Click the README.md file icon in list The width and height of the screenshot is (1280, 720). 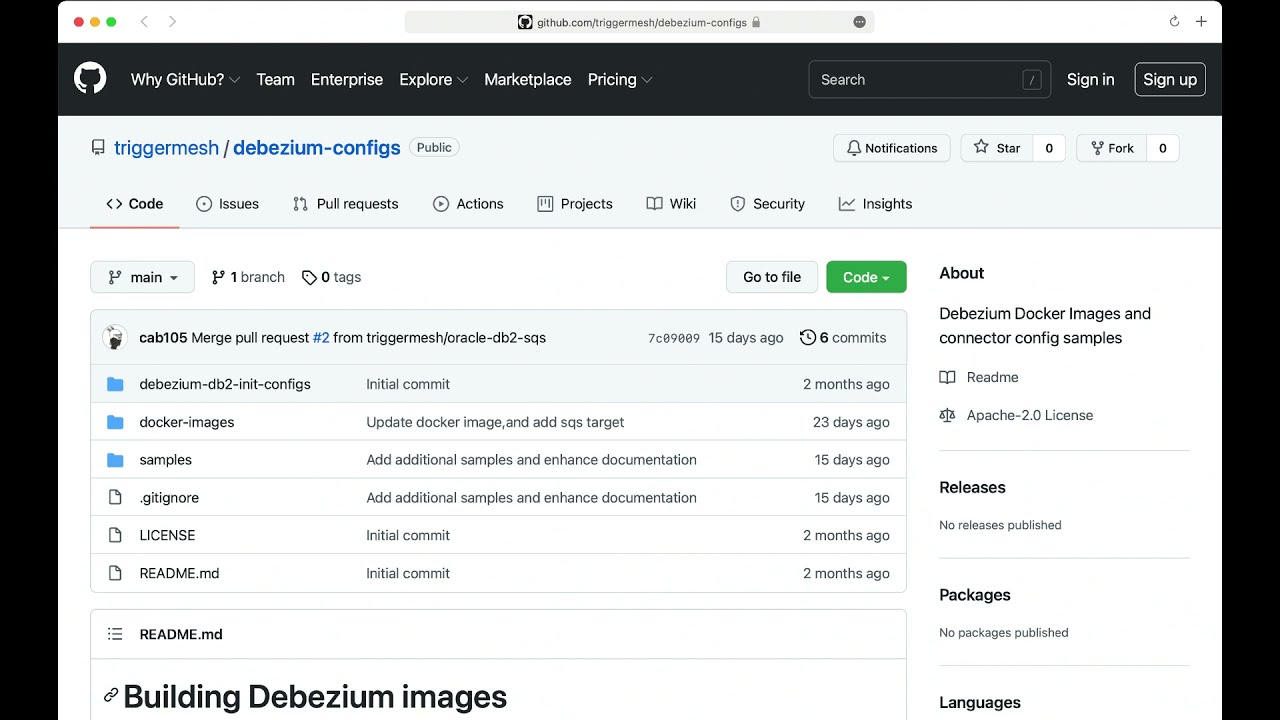click(115, 574)
